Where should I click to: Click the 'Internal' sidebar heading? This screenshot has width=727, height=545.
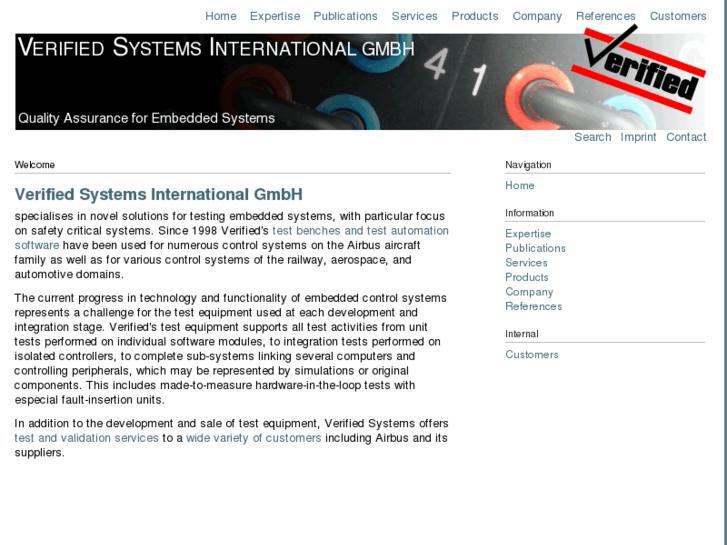(x=522, y=334)
